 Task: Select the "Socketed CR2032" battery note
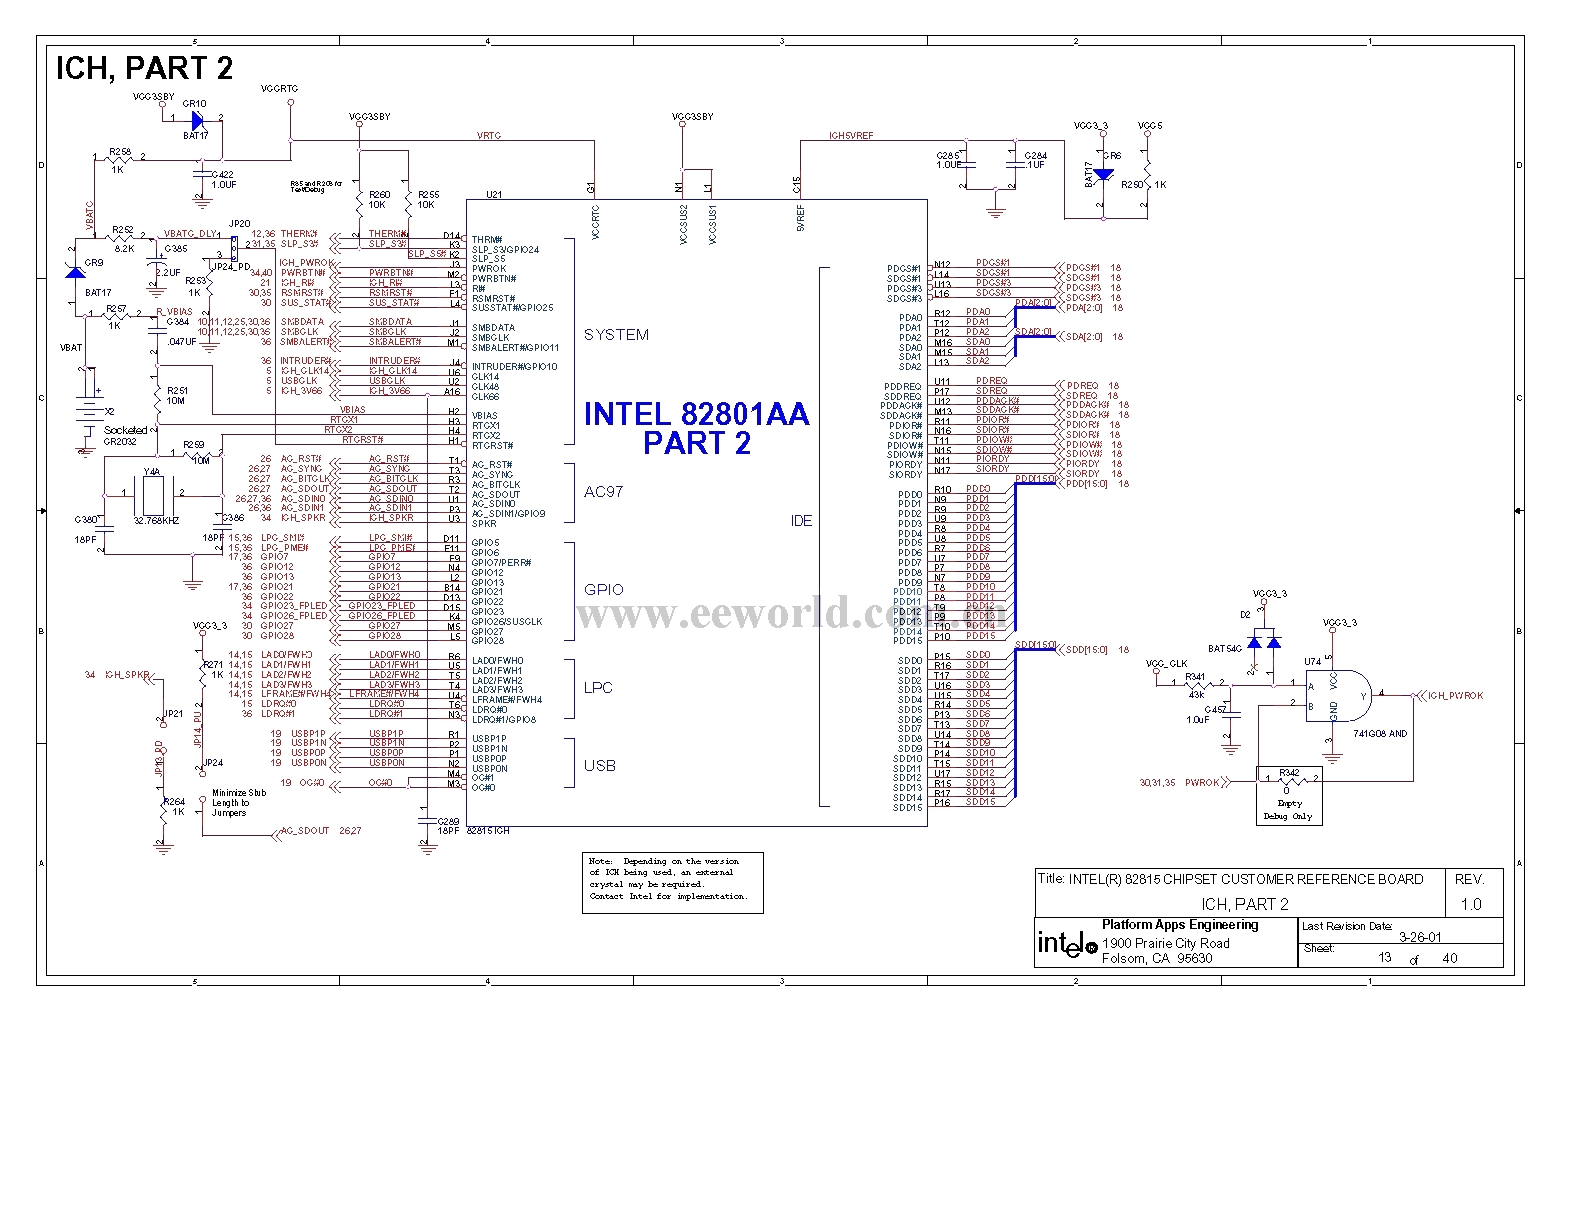126,435
